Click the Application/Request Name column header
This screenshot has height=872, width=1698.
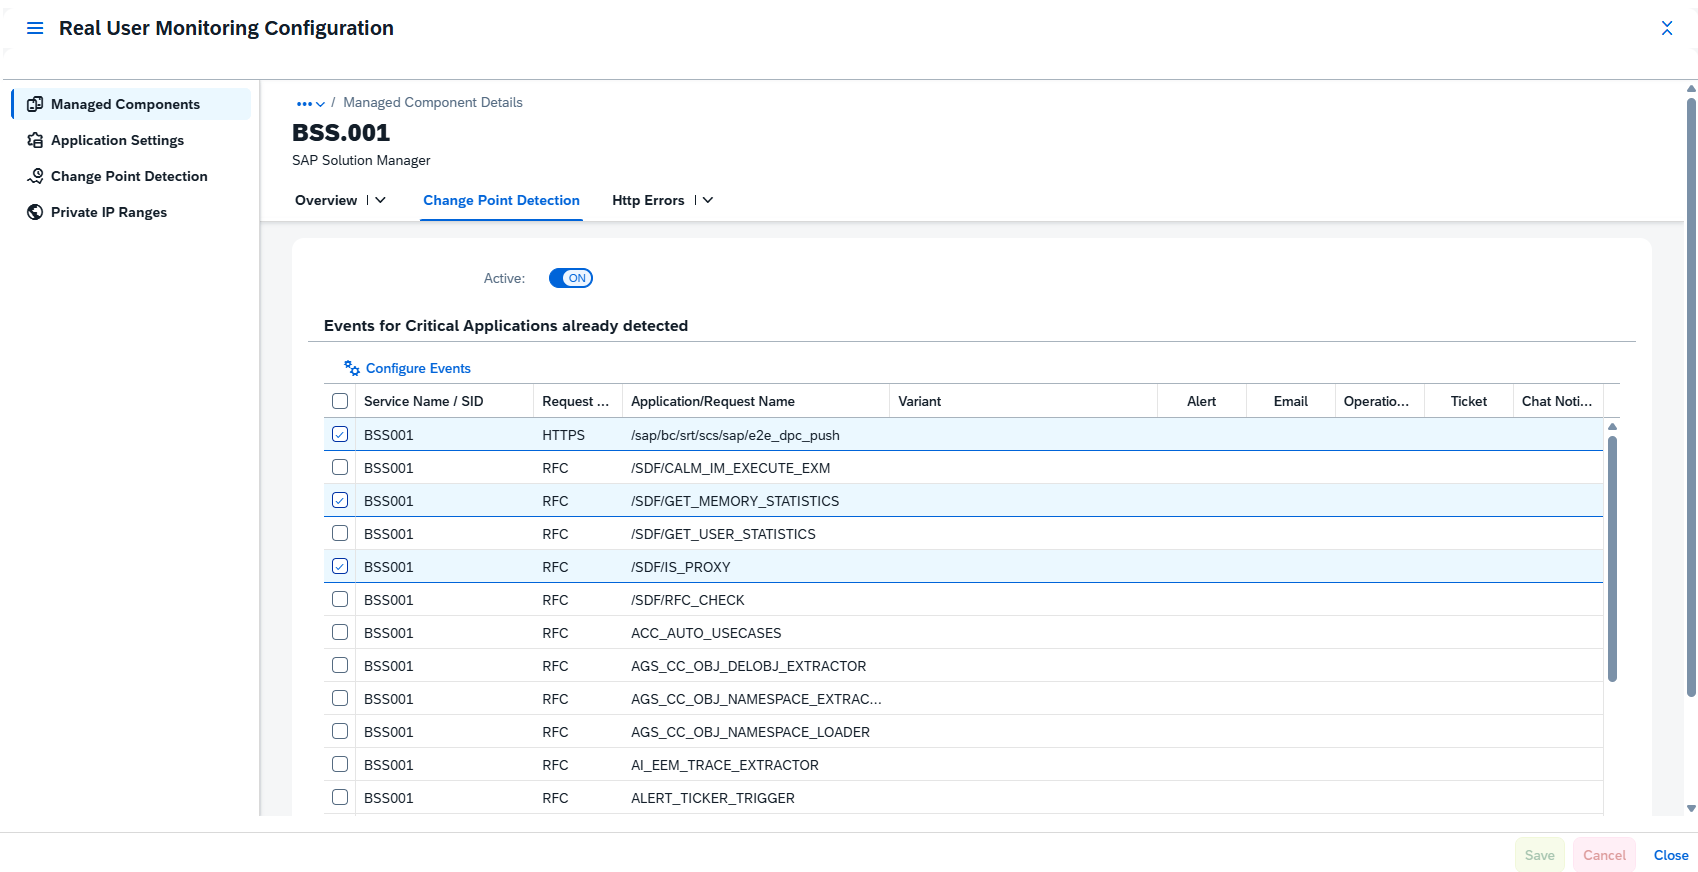[x=713, y=401]
